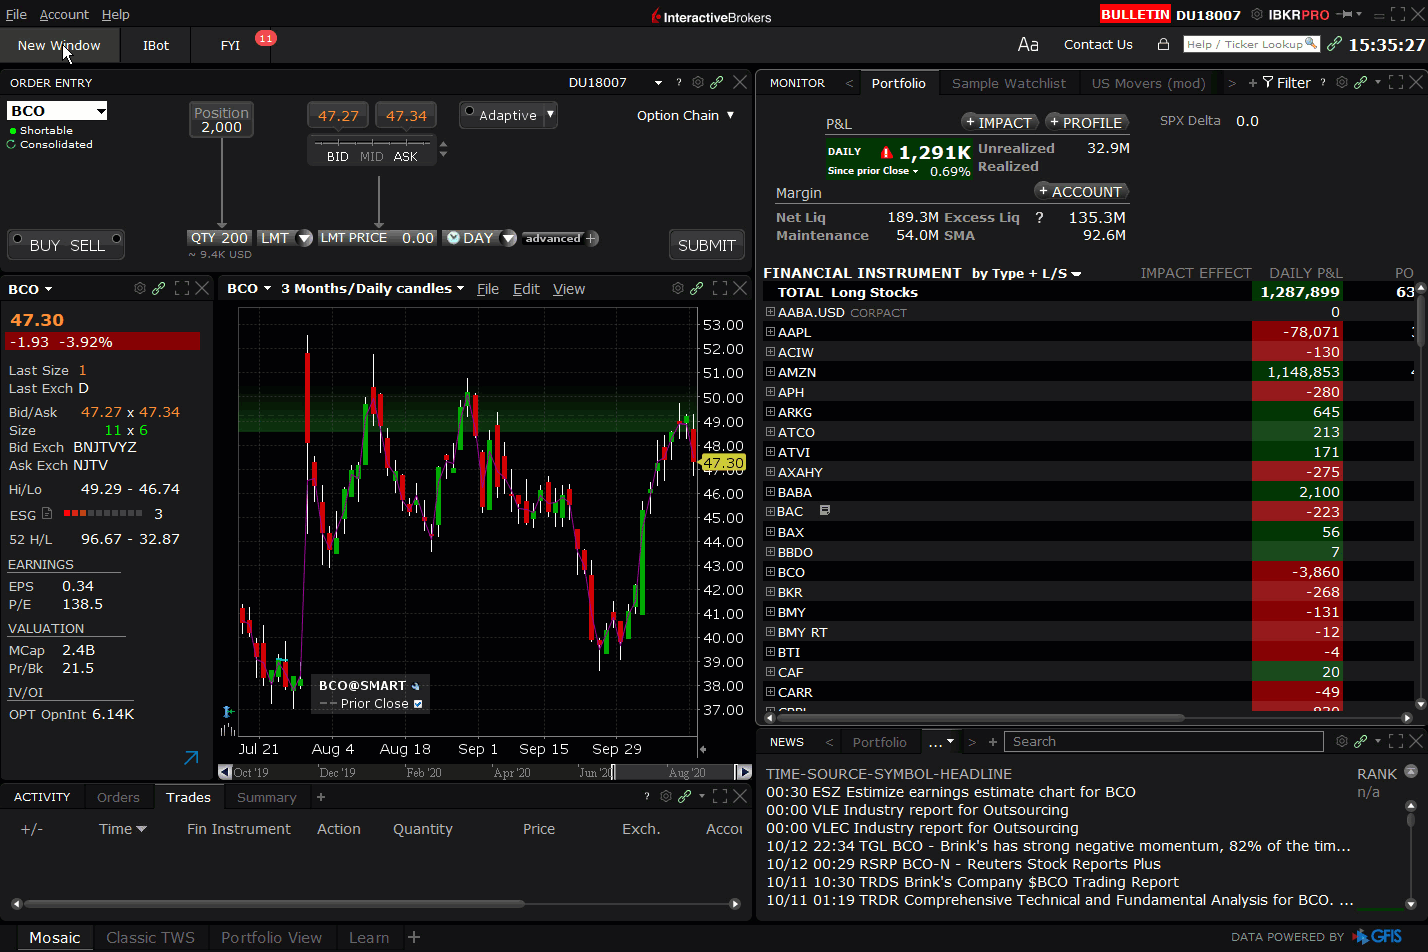Expand the BABA portfolio row

(770, 492)
